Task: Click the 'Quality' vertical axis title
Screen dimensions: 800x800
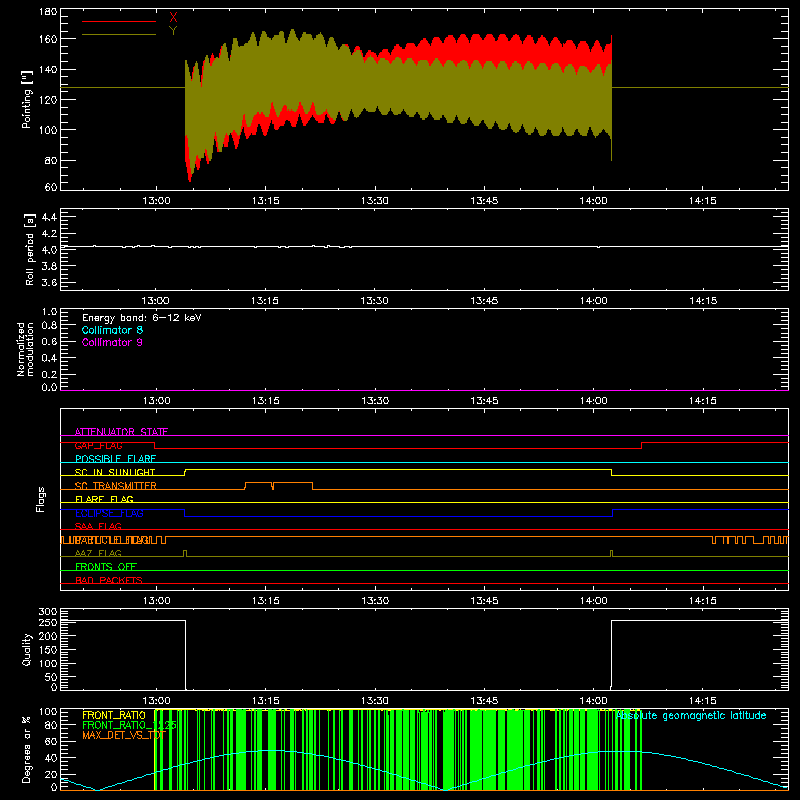Action: [x=27, y=649]
